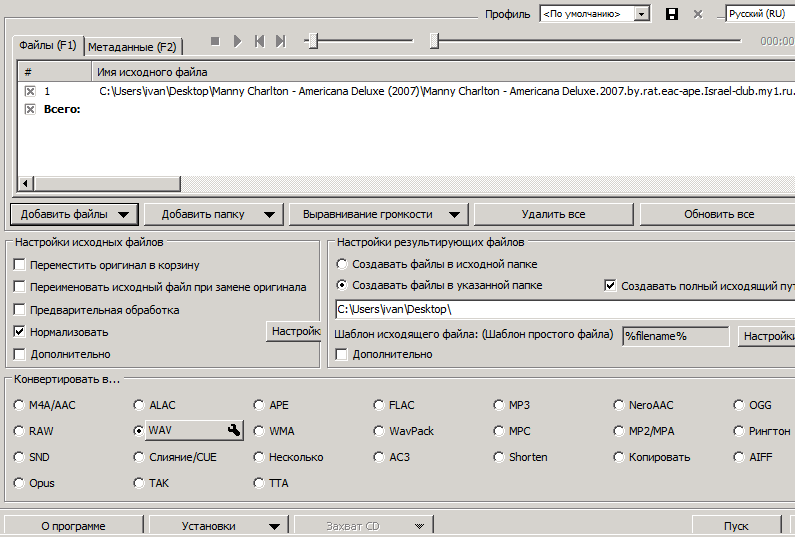Select the WAV radio button
This screenshot has width=795, height=537.
pyautogui.click(x=139, y=431)
